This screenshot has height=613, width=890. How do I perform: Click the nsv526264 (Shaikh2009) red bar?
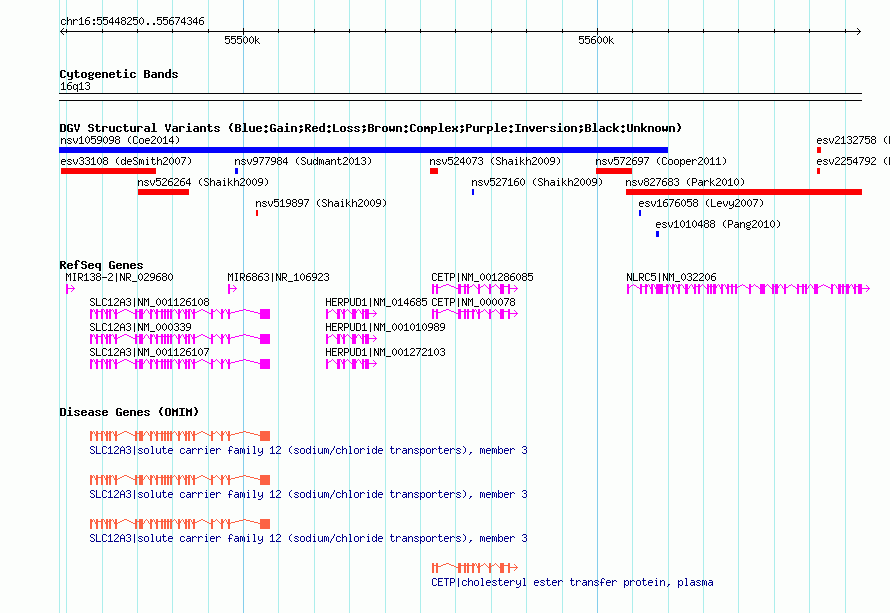pos(163,192)
